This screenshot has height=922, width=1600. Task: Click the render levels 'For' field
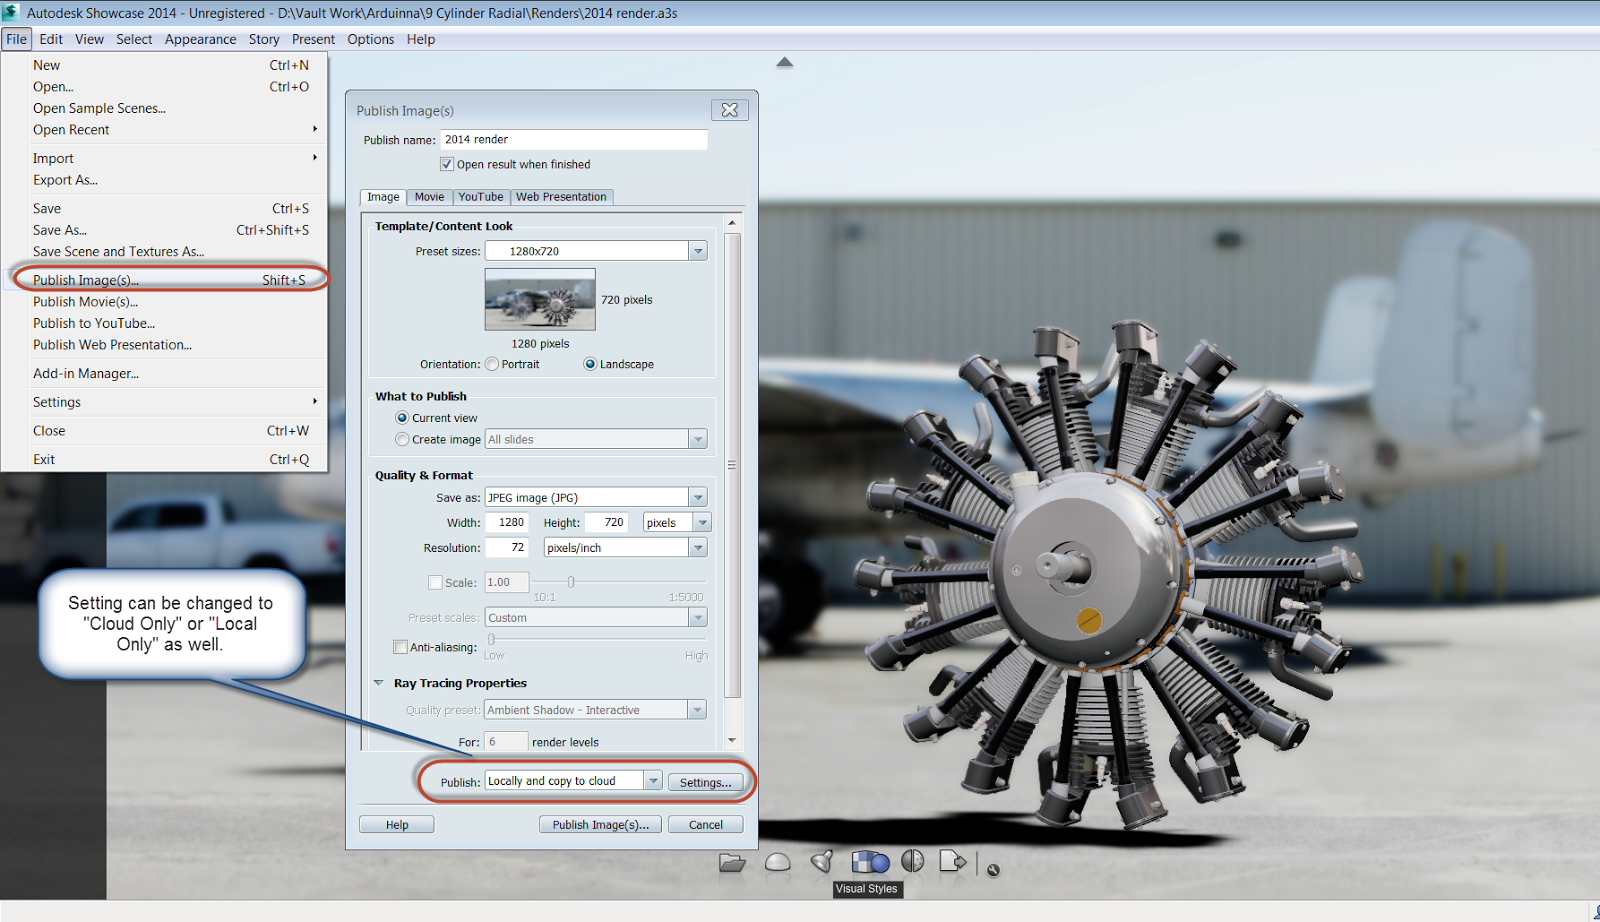coord(507,741)
